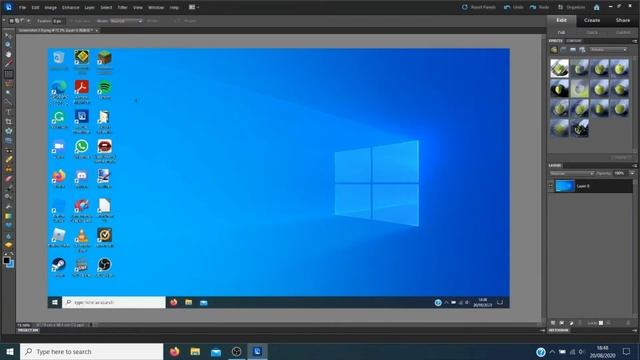Open the layer blend mode dropdown
This screenshot has height=360, width=640.
point(571,173)
